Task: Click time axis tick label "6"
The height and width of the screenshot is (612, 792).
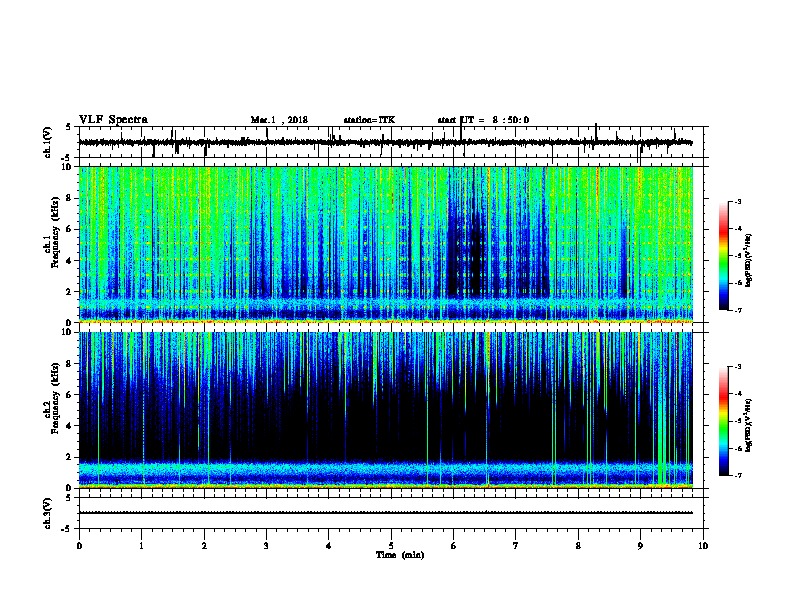Action: 453,546
